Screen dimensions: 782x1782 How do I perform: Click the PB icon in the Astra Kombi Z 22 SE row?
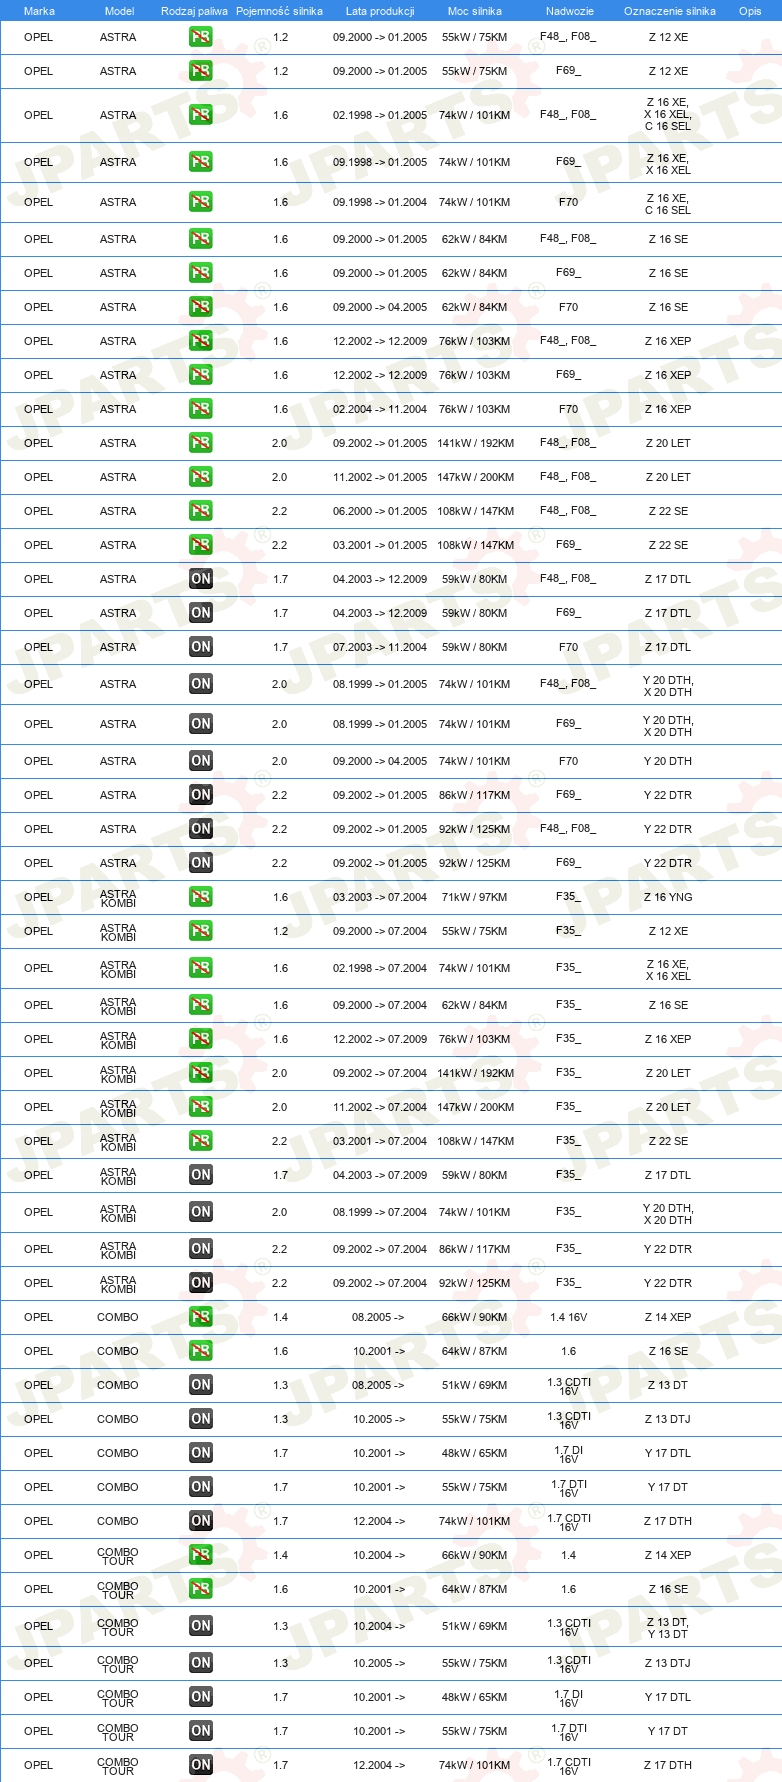pyautogui.click(x=201, y=1141)
